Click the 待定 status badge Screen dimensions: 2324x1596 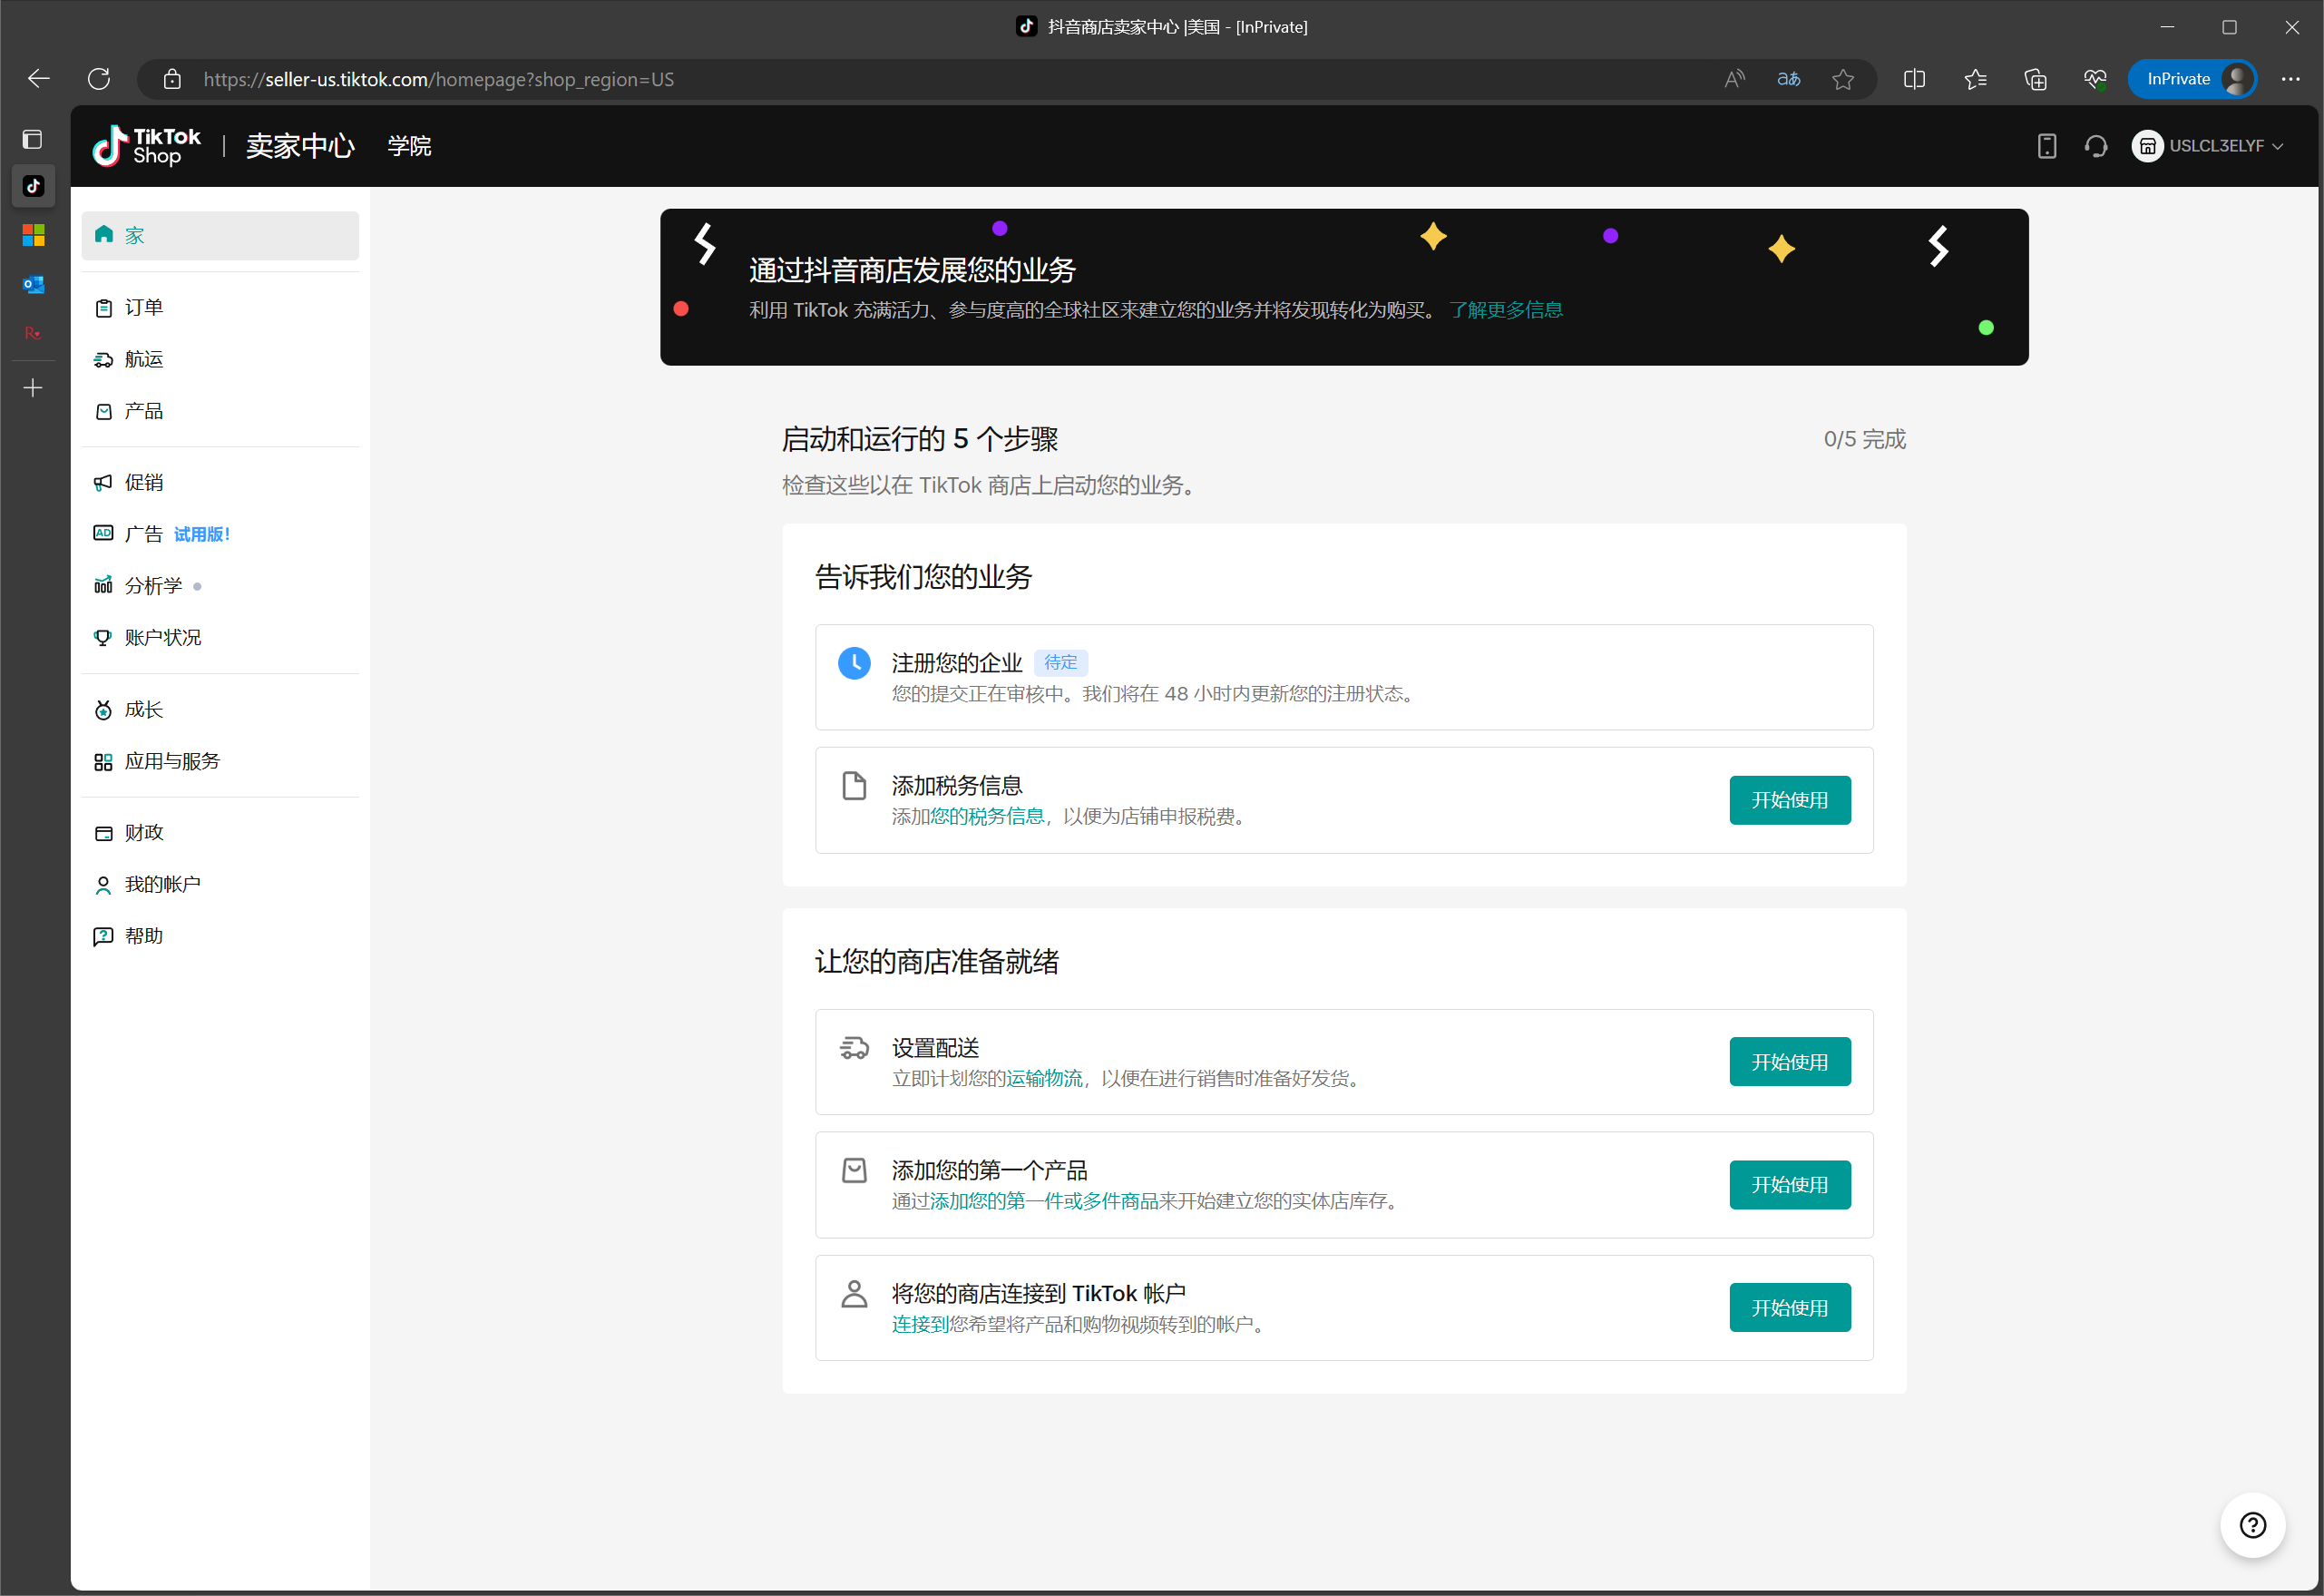[x=1061, y=663]
